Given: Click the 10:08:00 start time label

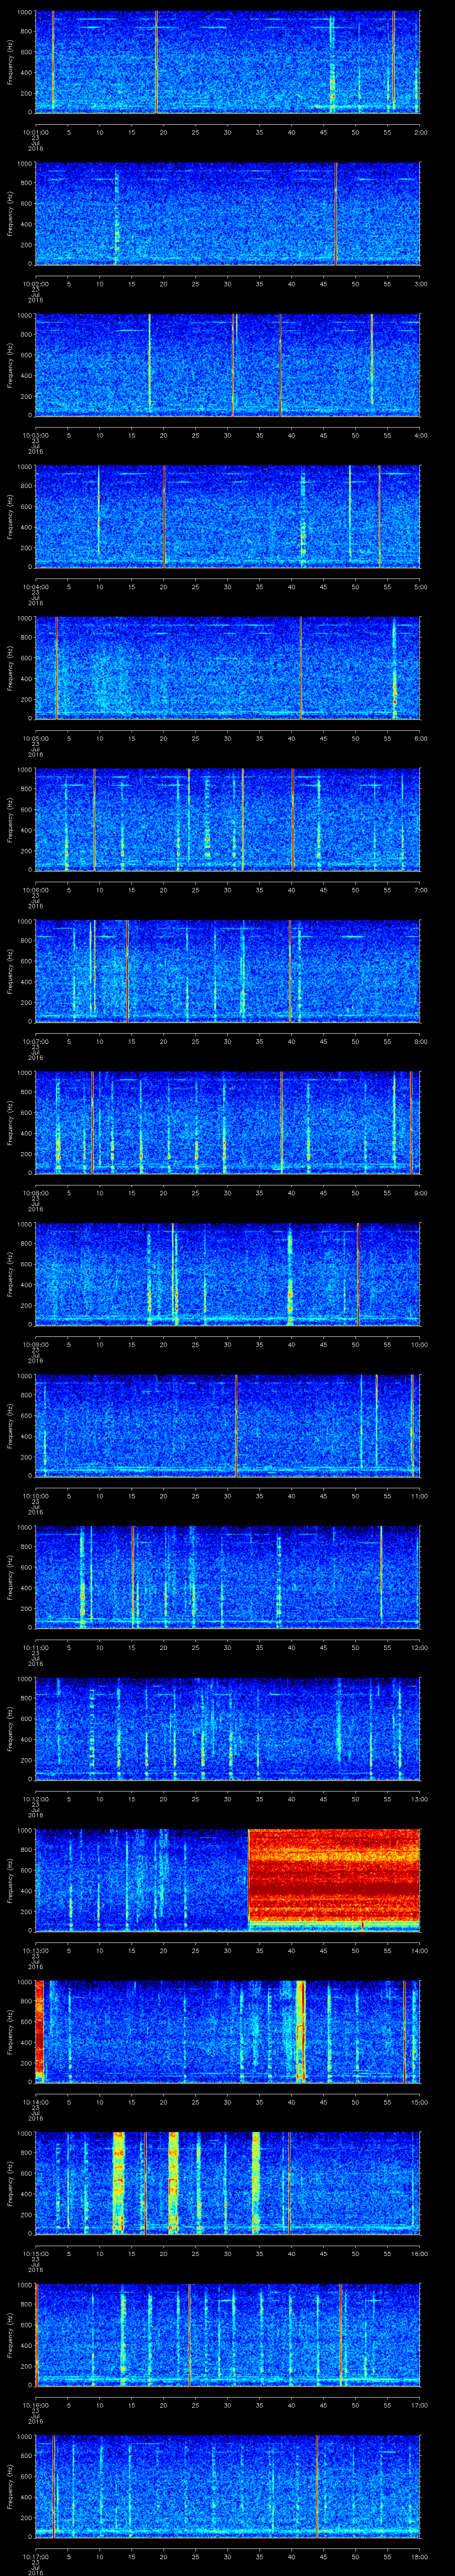Looking at the screenshot, I should 36,1192.
